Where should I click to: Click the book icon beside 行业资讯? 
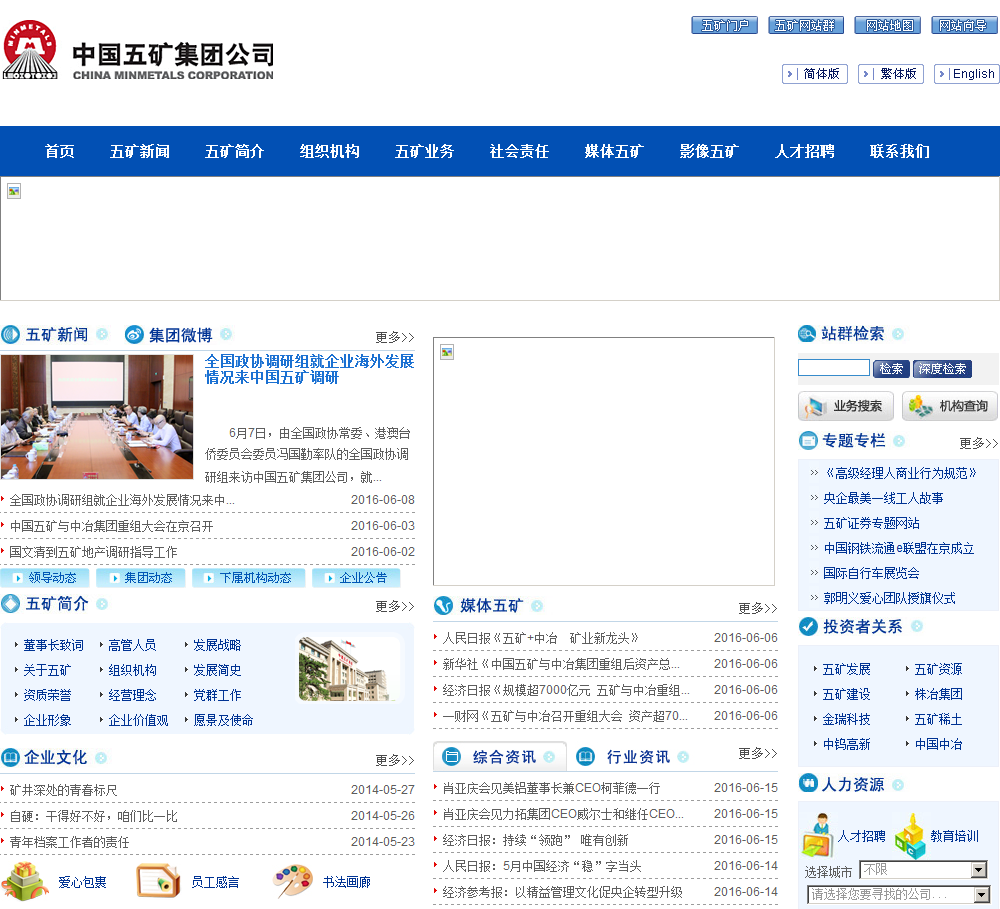pos(585,757)
